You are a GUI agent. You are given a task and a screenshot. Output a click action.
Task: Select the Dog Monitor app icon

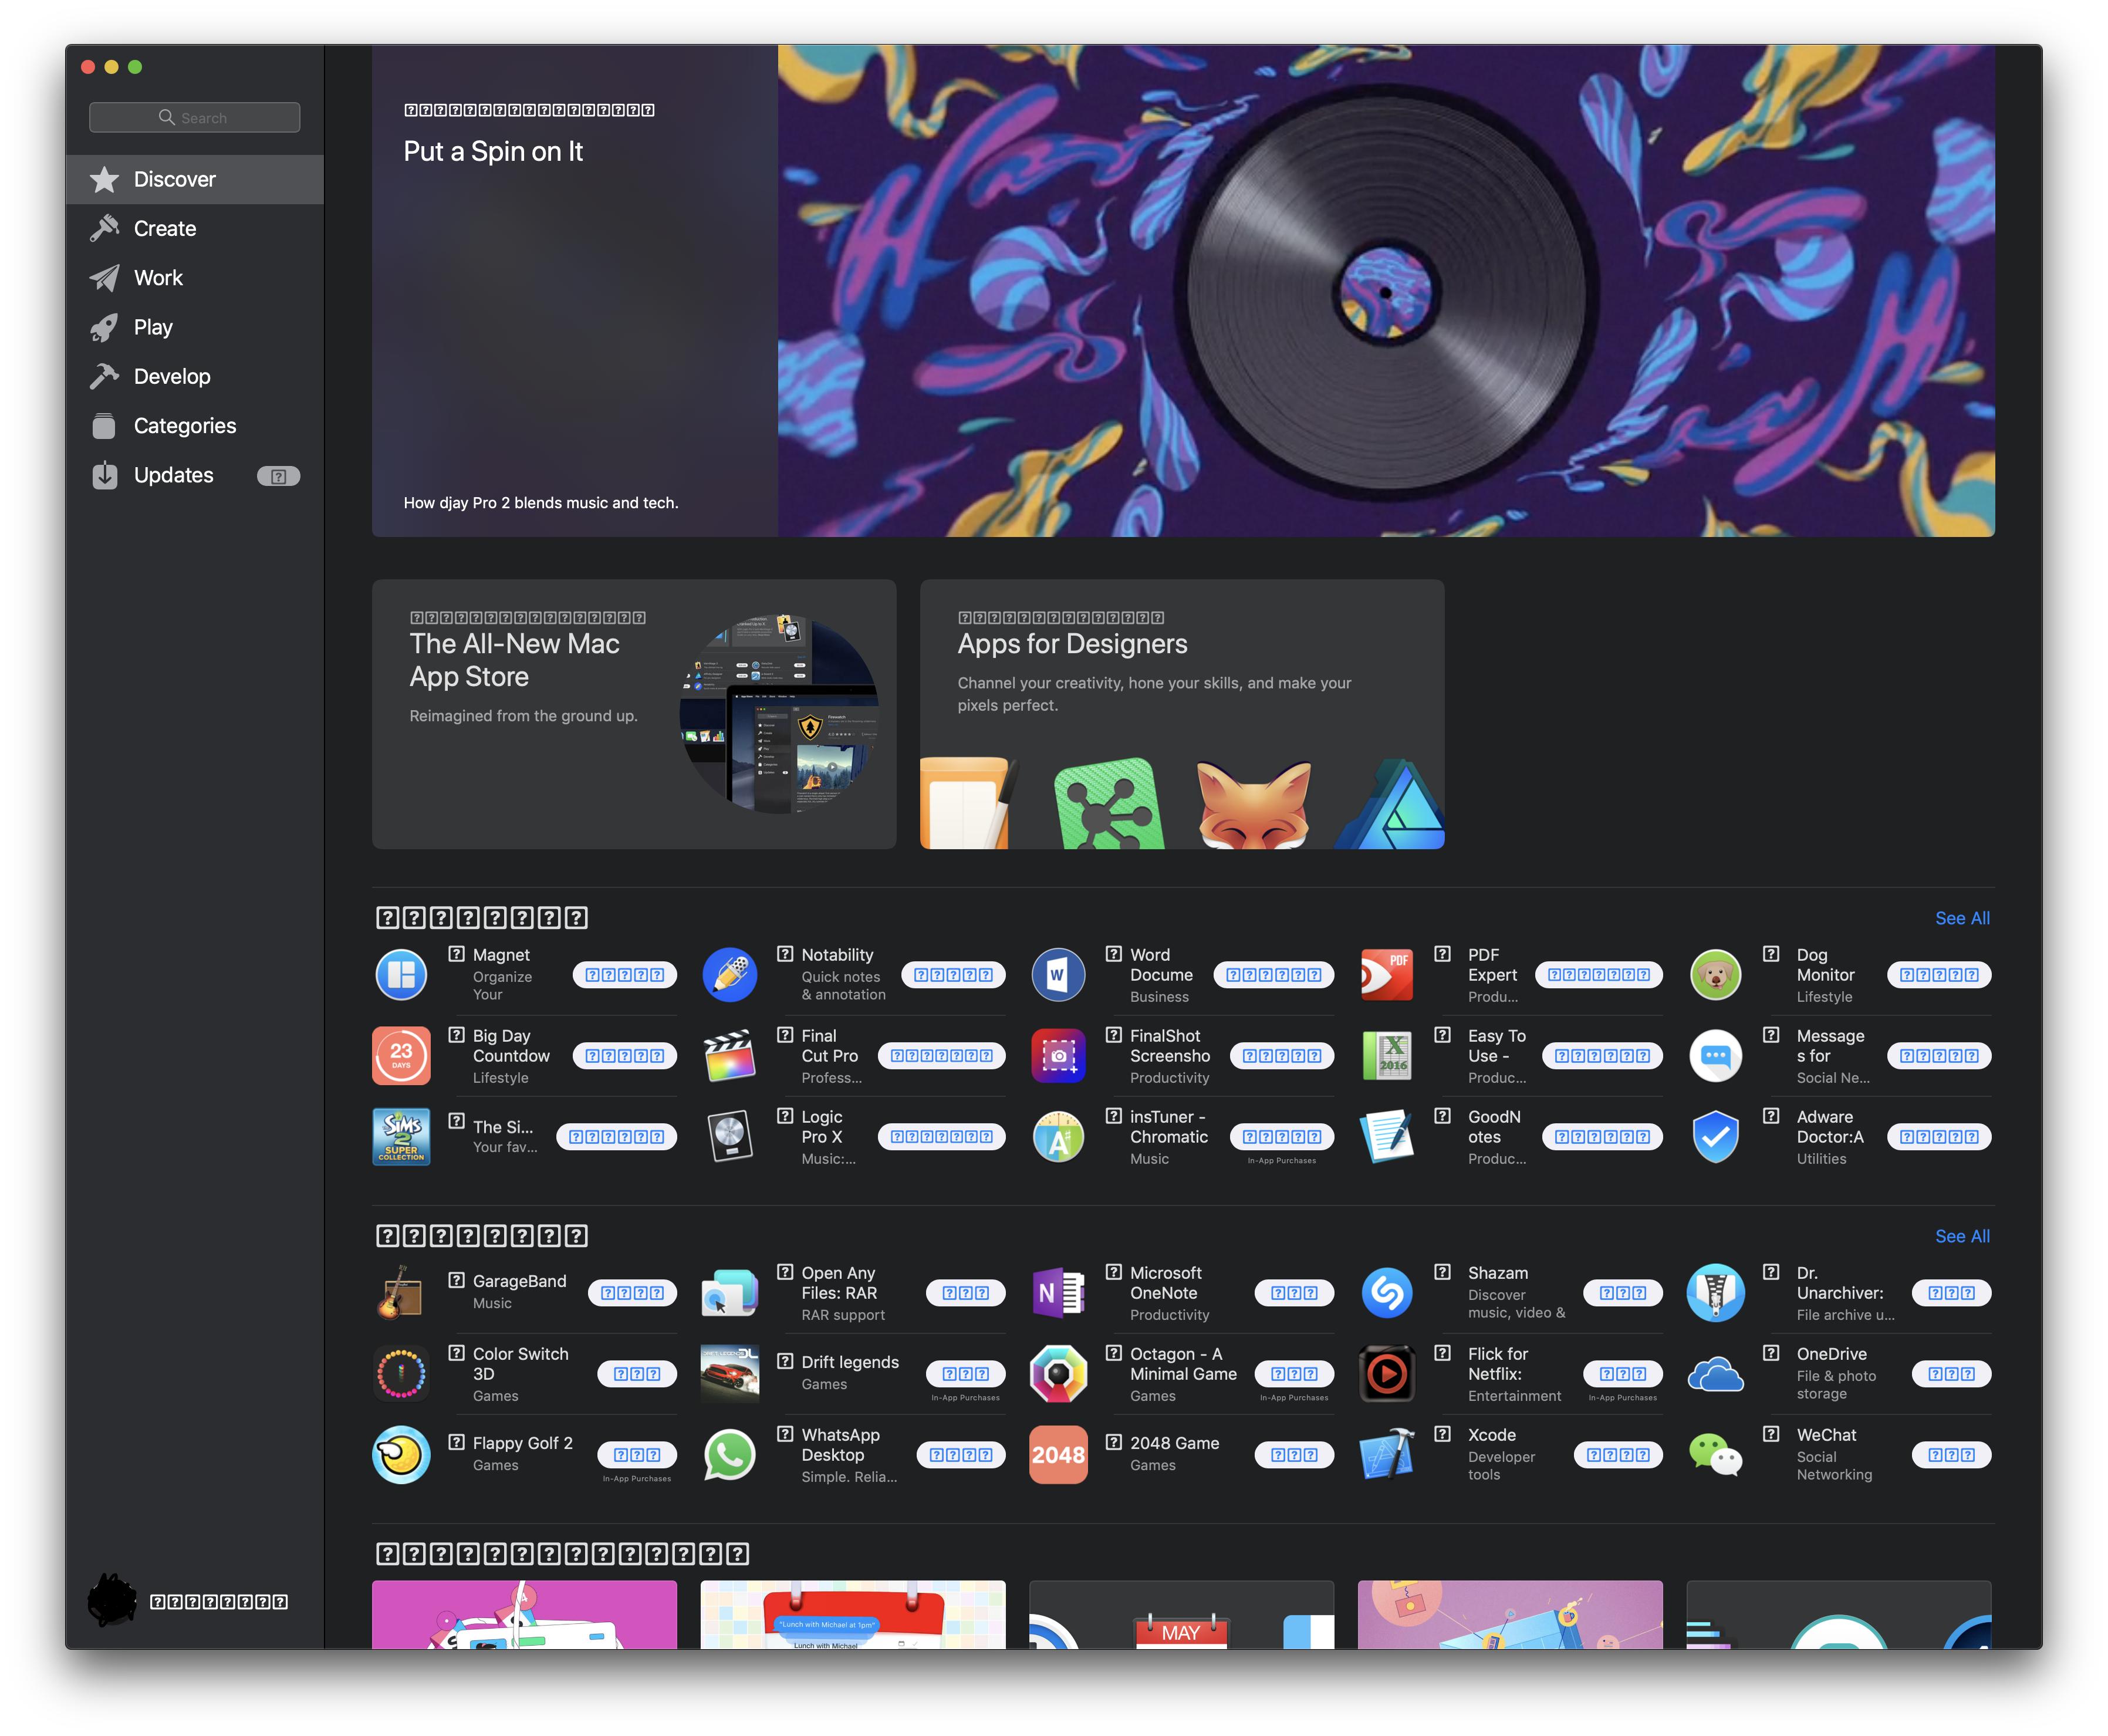1715,975
